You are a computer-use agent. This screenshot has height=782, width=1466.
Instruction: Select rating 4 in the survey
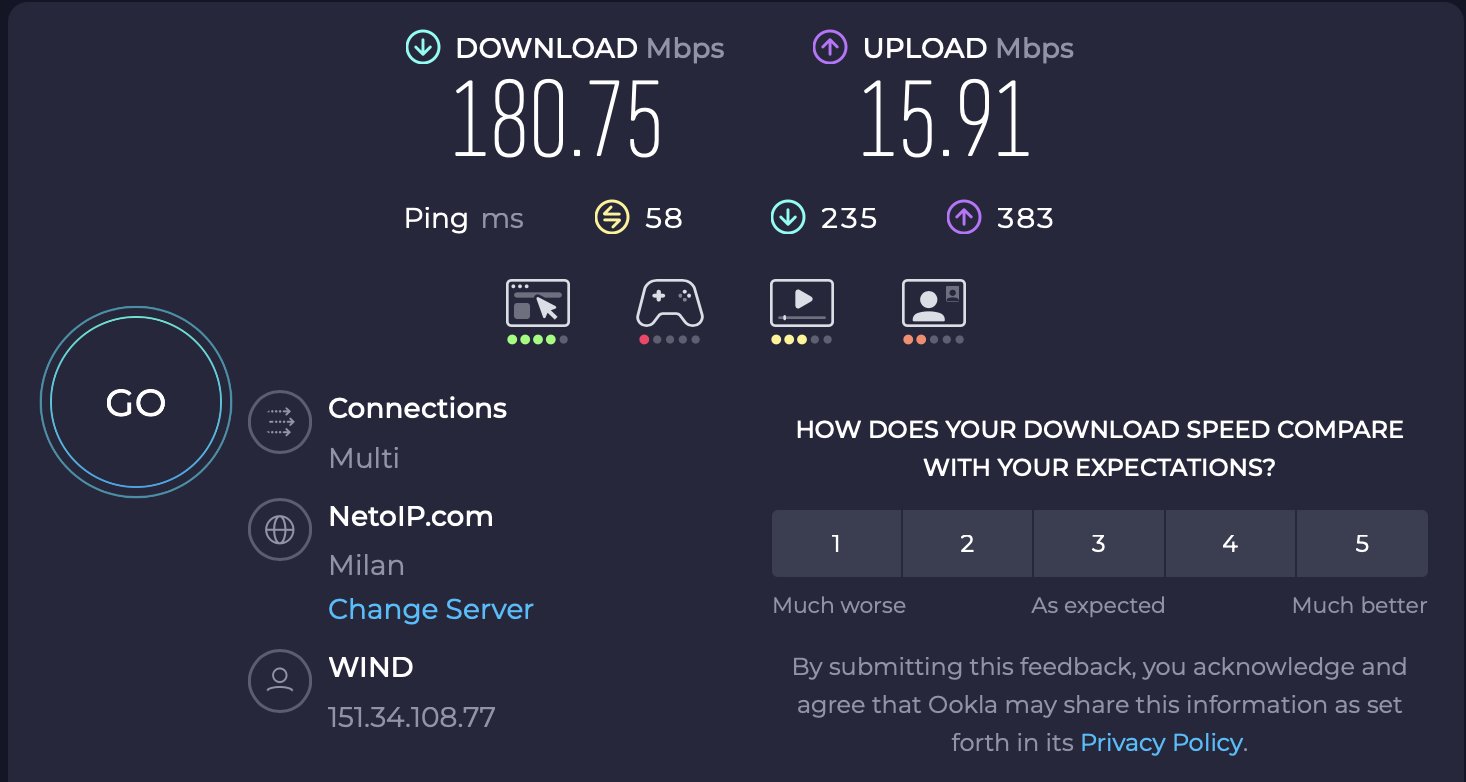[x=1230, y=544]
